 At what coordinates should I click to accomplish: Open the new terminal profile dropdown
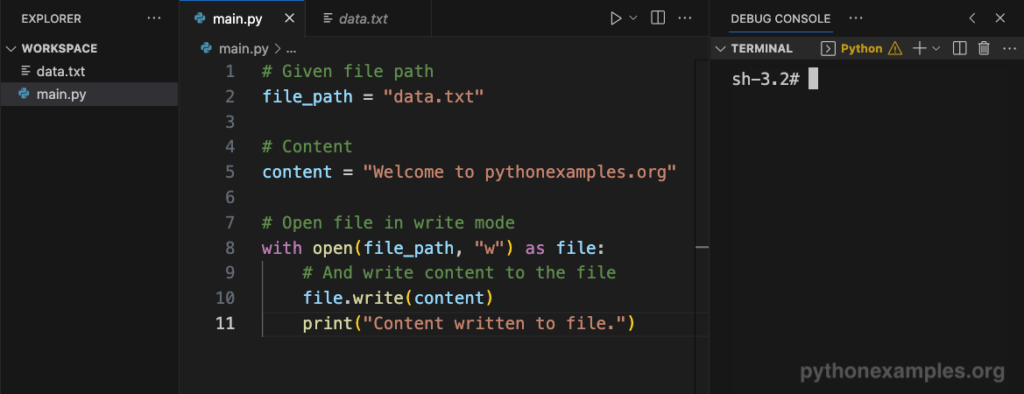[x=936, y=48]
